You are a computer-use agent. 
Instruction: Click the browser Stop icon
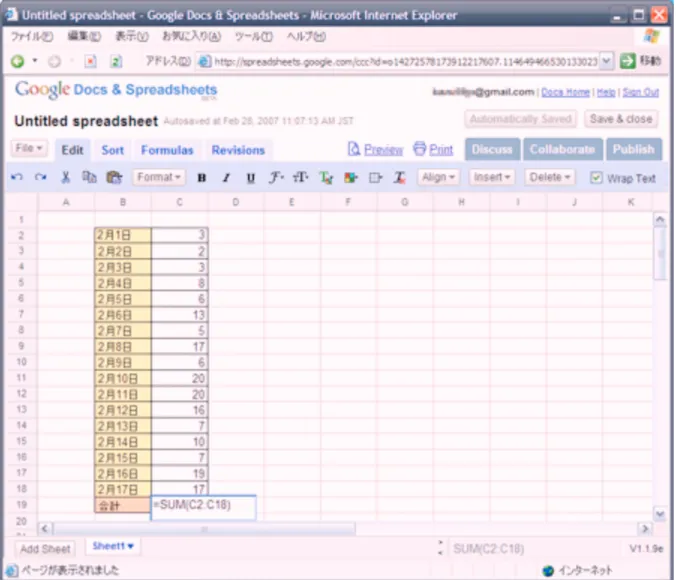tap(91, 62)
